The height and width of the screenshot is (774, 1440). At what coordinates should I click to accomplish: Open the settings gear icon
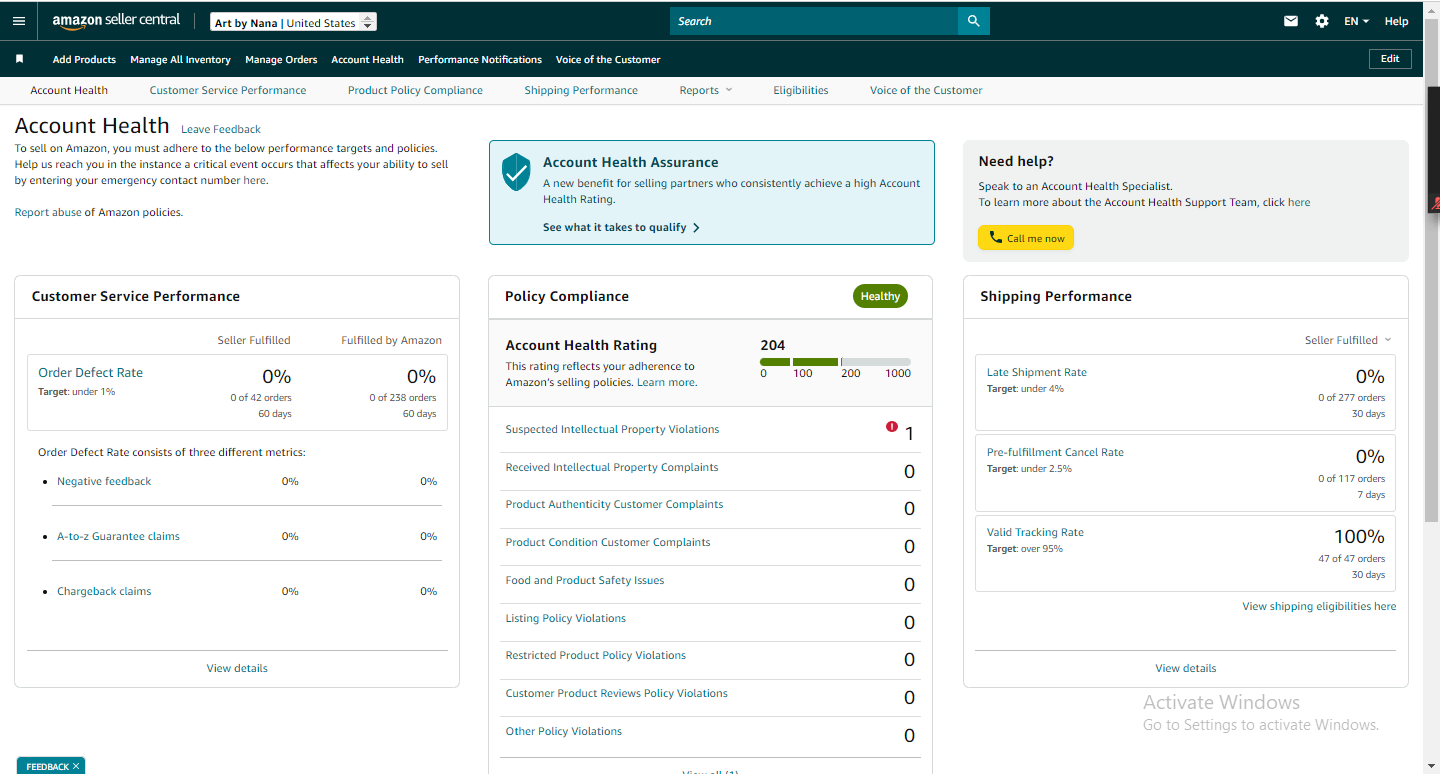click(x=1322, y=21)
